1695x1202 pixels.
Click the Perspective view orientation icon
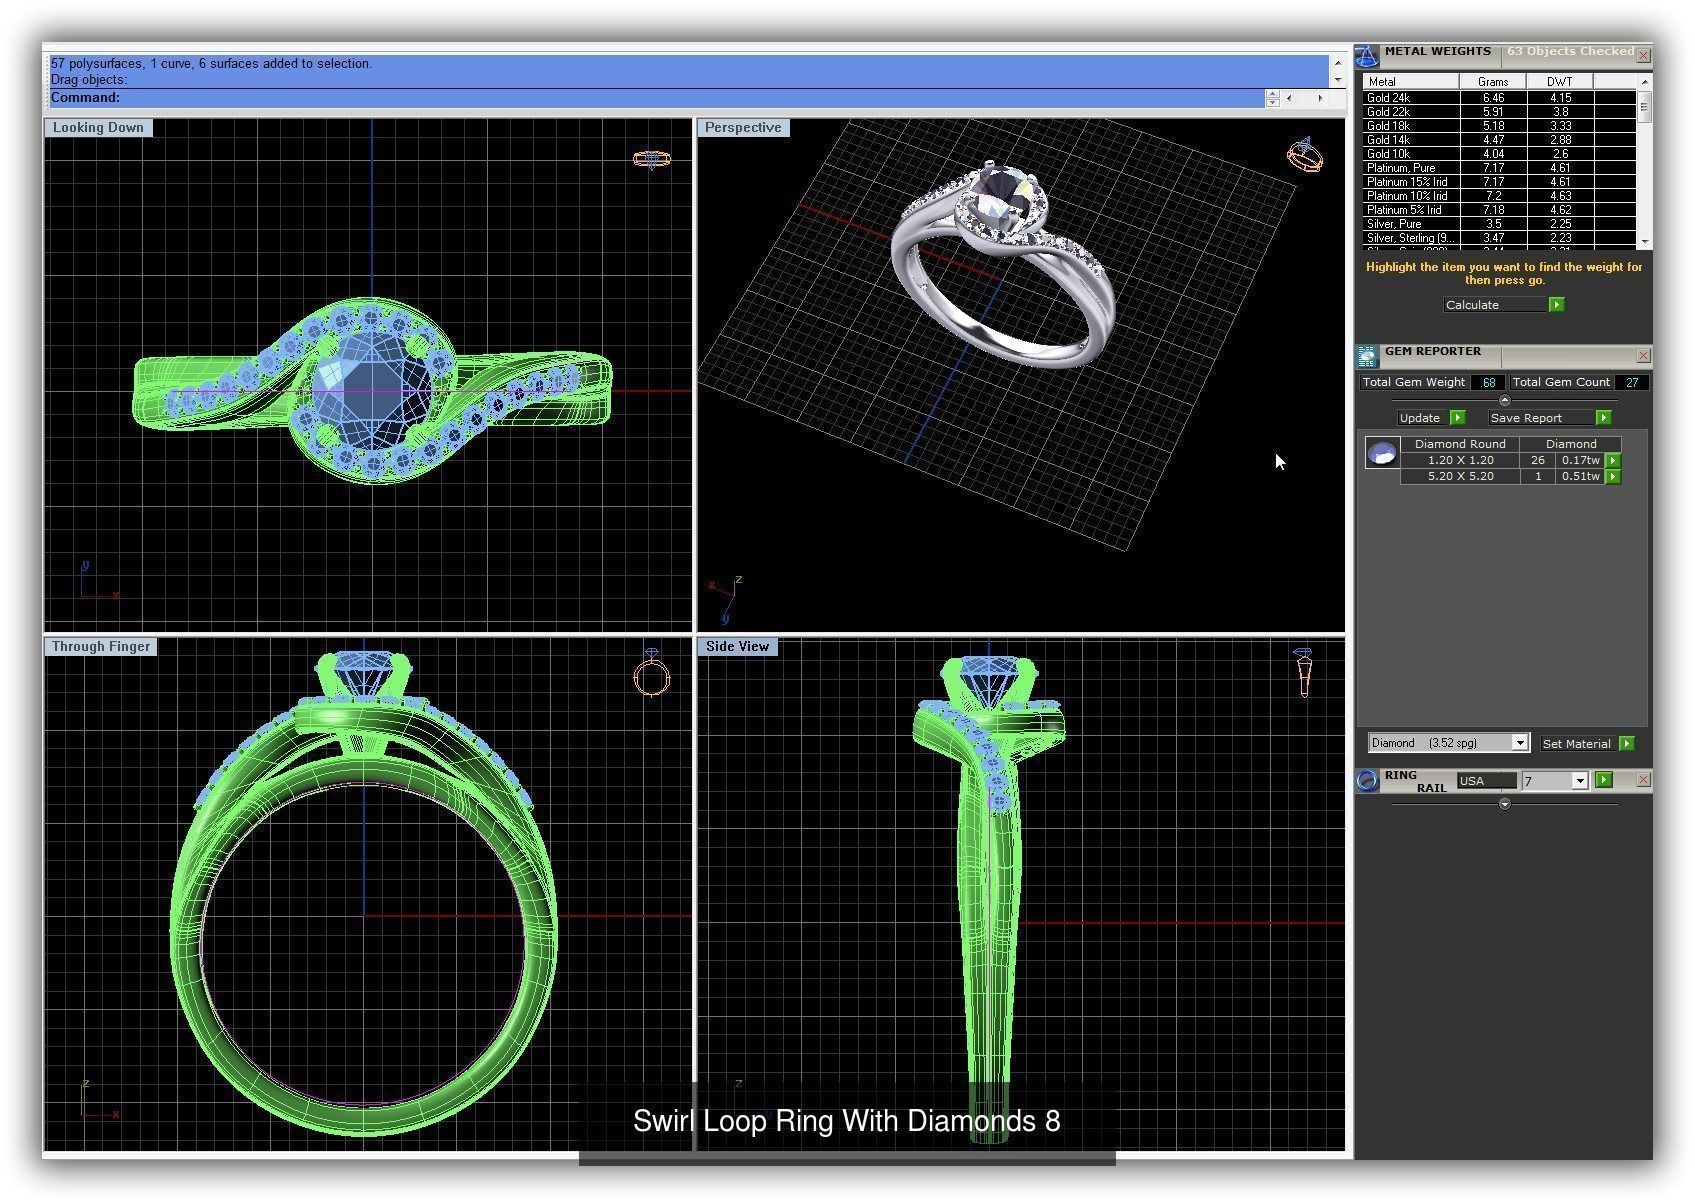coord(1305,155)
